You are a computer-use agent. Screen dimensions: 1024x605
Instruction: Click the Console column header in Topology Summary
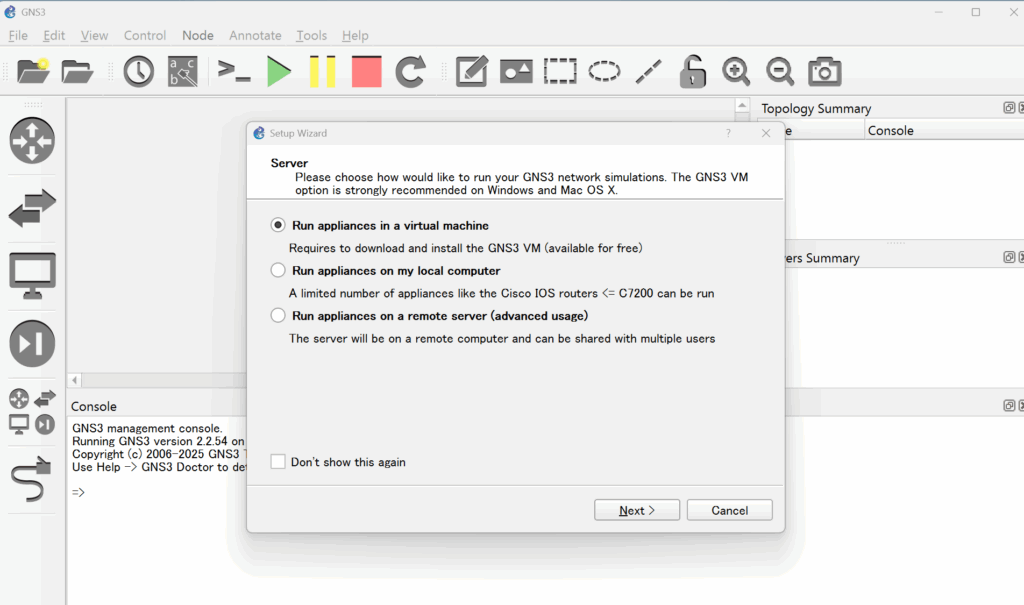(x=944, y=131)
